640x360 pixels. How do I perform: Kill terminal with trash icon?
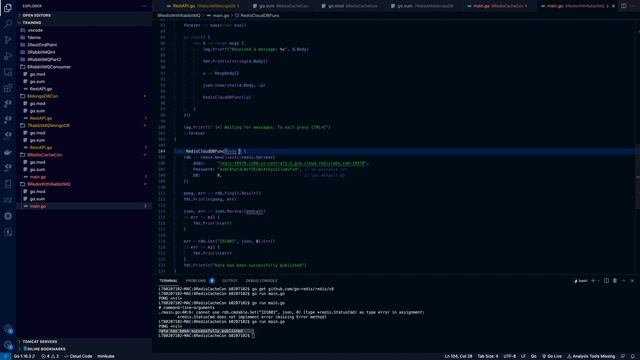click(615, 281)
